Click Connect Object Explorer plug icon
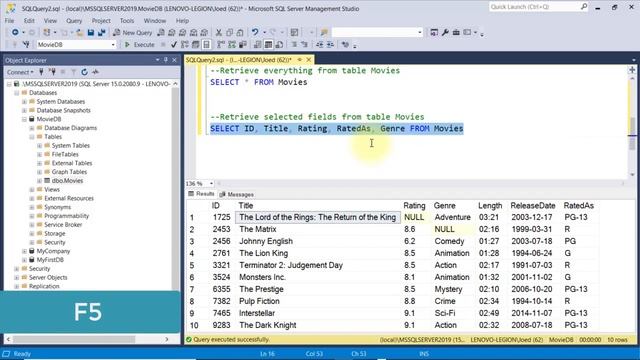The width and height of the screenshot is (640, 360). pyautogui.click(x=41, y=72)
